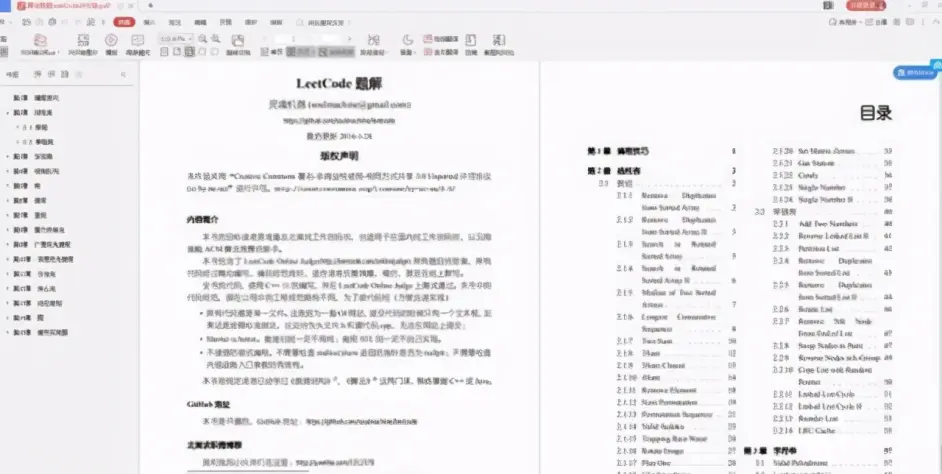Open the Weibo link at the page bottom
This screenshot has height=474, width=942.
click(335, 462)
